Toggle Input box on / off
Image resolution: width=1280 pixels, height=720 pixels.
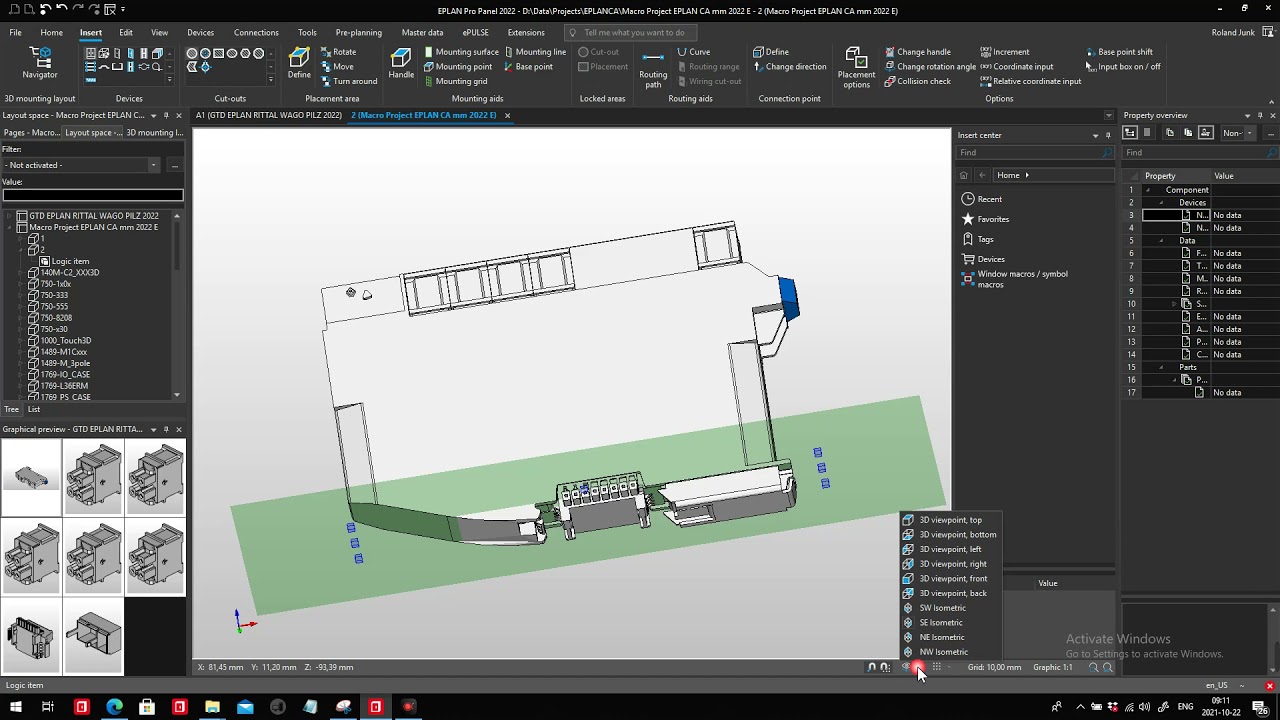click(x=1123, y=67)
